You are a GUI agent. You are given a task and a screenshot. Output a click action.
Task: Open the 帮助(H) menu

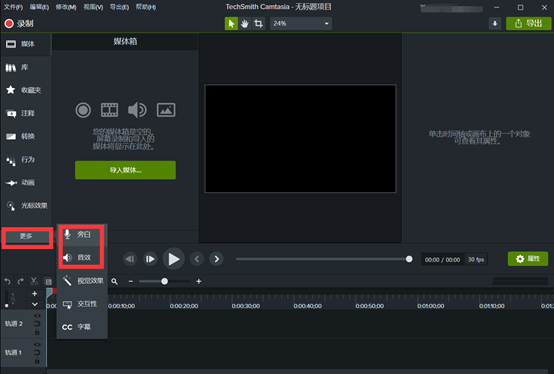coord(146,7)
